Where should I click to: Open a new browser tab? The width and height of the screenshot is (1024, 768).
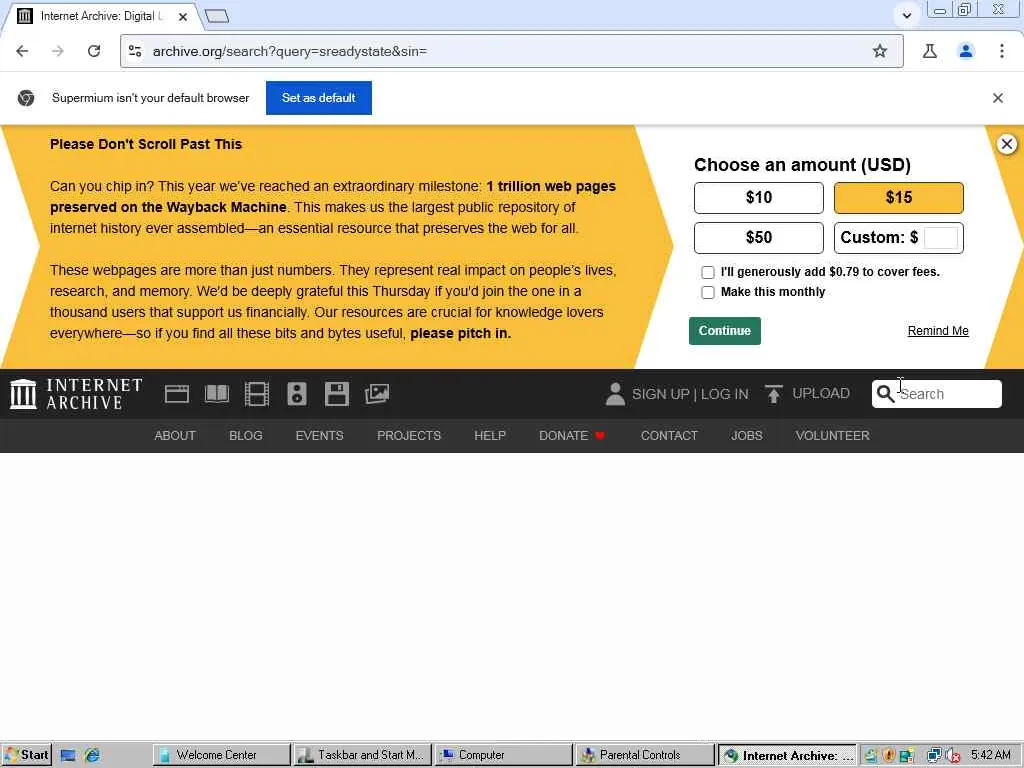pyautogui.click(x=217, y=16)
